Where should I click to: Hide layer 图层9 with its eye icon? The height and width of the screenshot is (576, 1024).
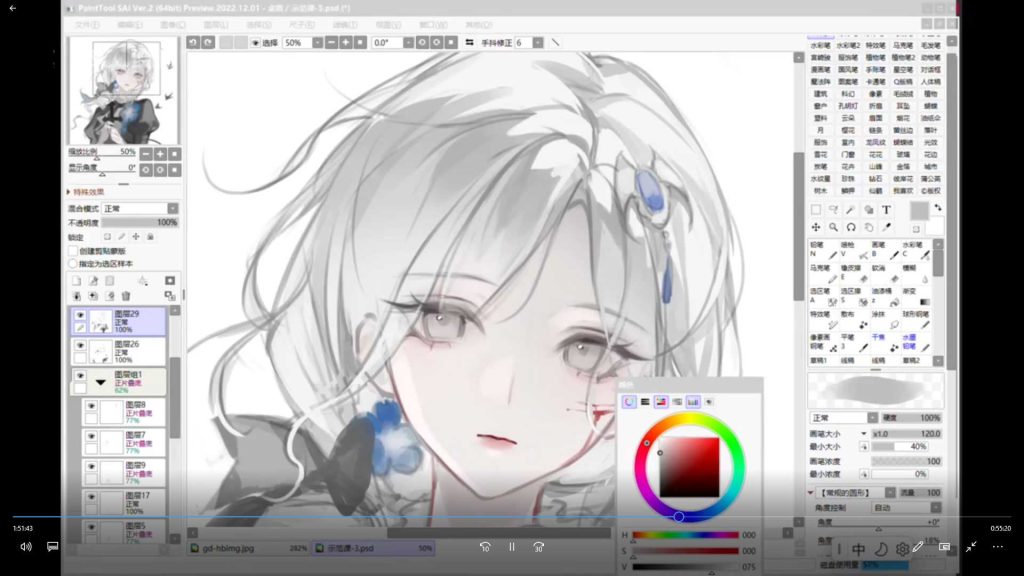[x=91, y=466]
